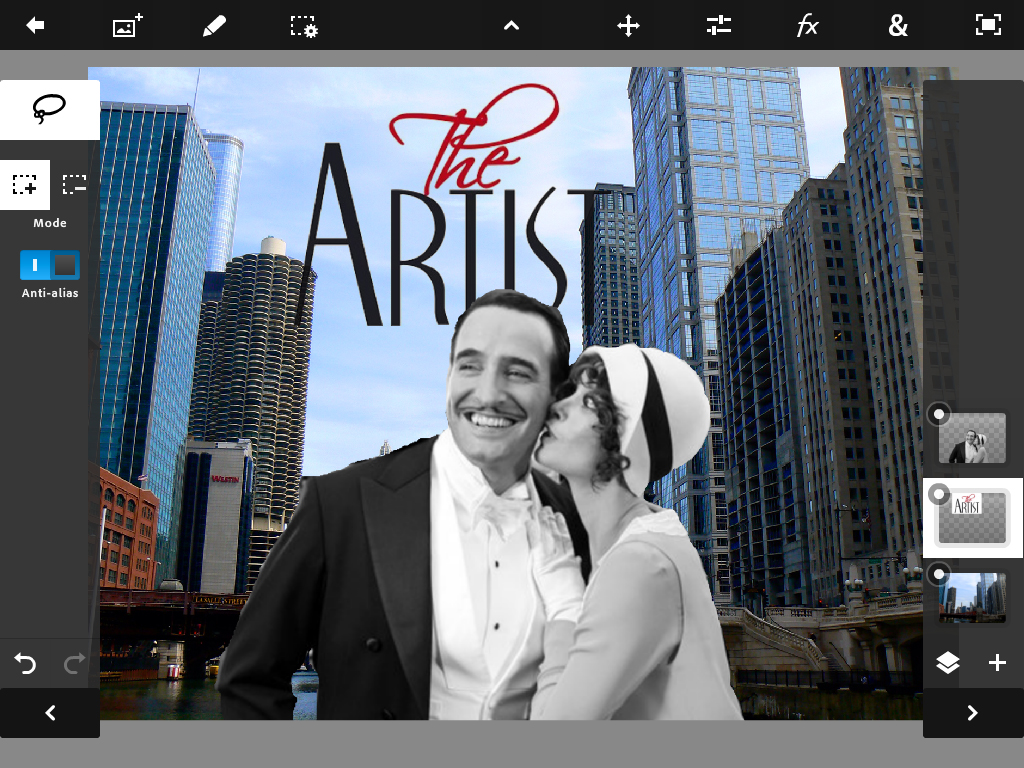Select the Move transform tool

(x=628, y=26)
